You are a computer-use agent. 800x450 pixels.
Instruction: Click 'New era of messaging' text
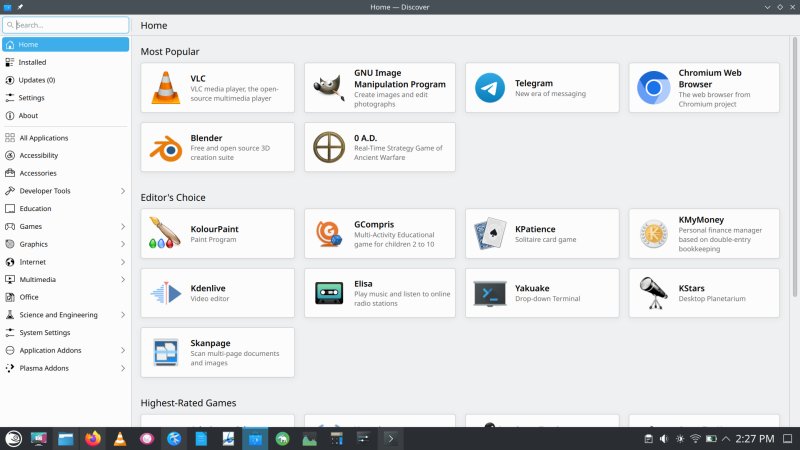[550, 94]
